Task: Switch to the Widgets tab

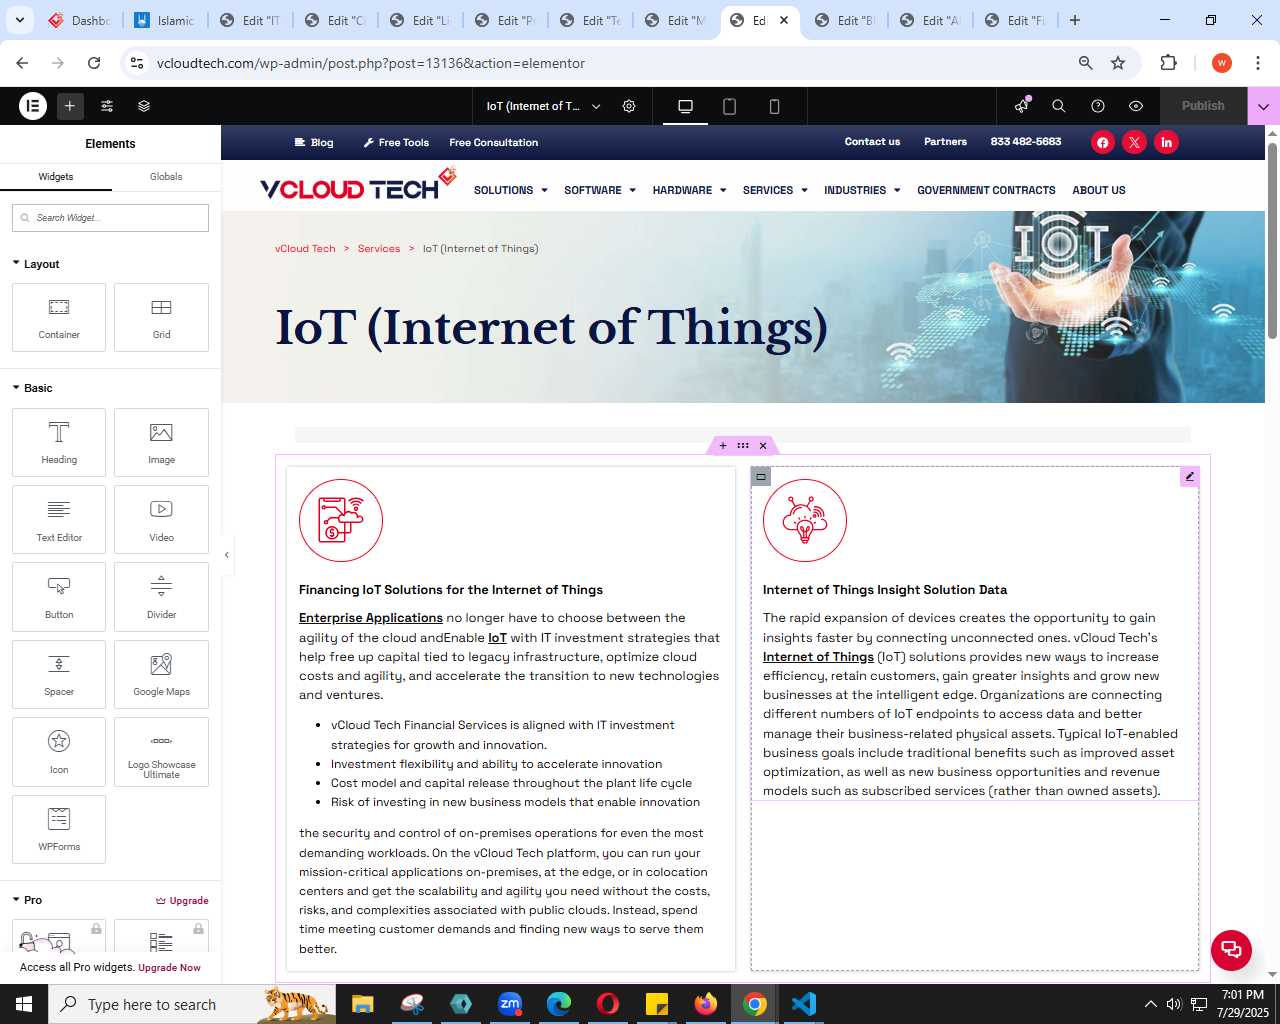Action: (x=56, y=177)
